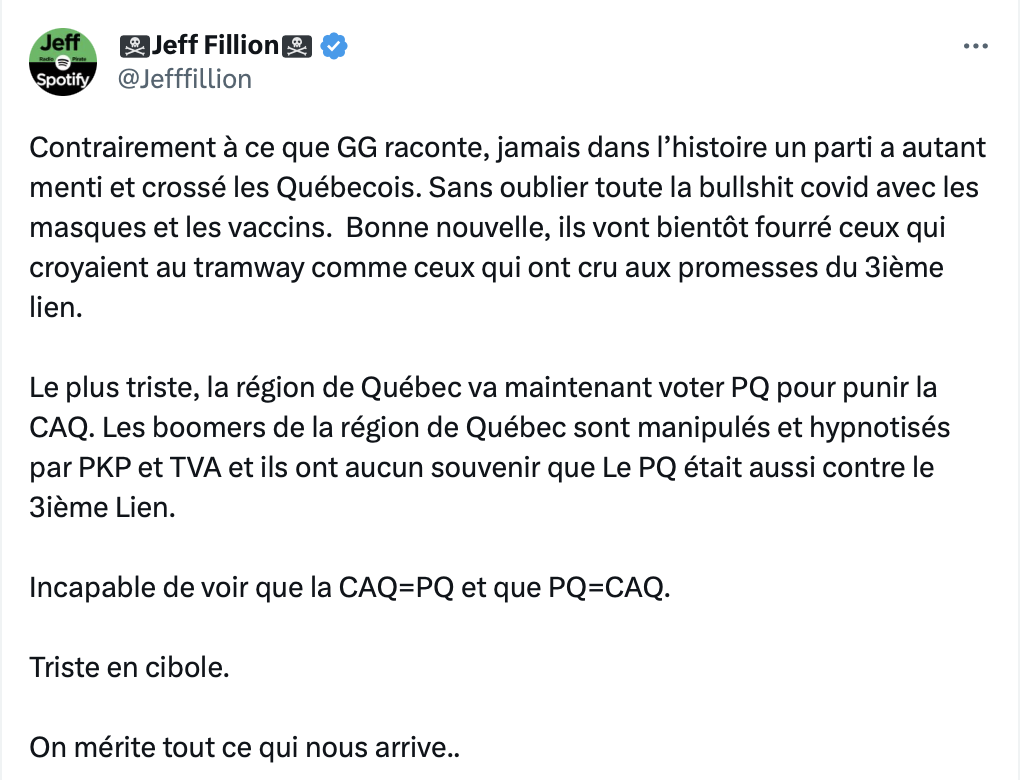This screenshot has height=780, width=1030.
Task: Click the pirate flag emoji before the name
Action: pos(135,46)
